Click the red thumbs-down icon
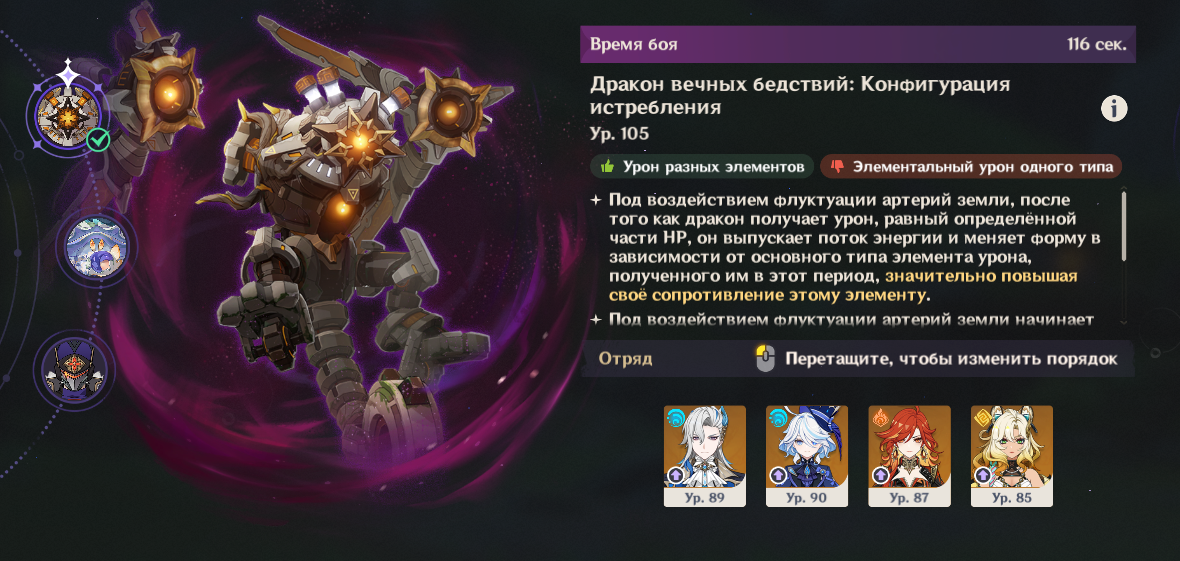The image size is (1180, 561). point(838,166)
